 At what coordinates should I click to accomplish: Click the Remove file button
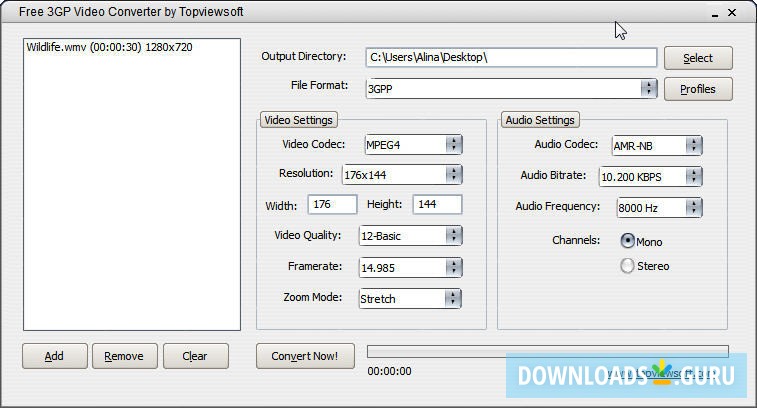coord(125,356)
